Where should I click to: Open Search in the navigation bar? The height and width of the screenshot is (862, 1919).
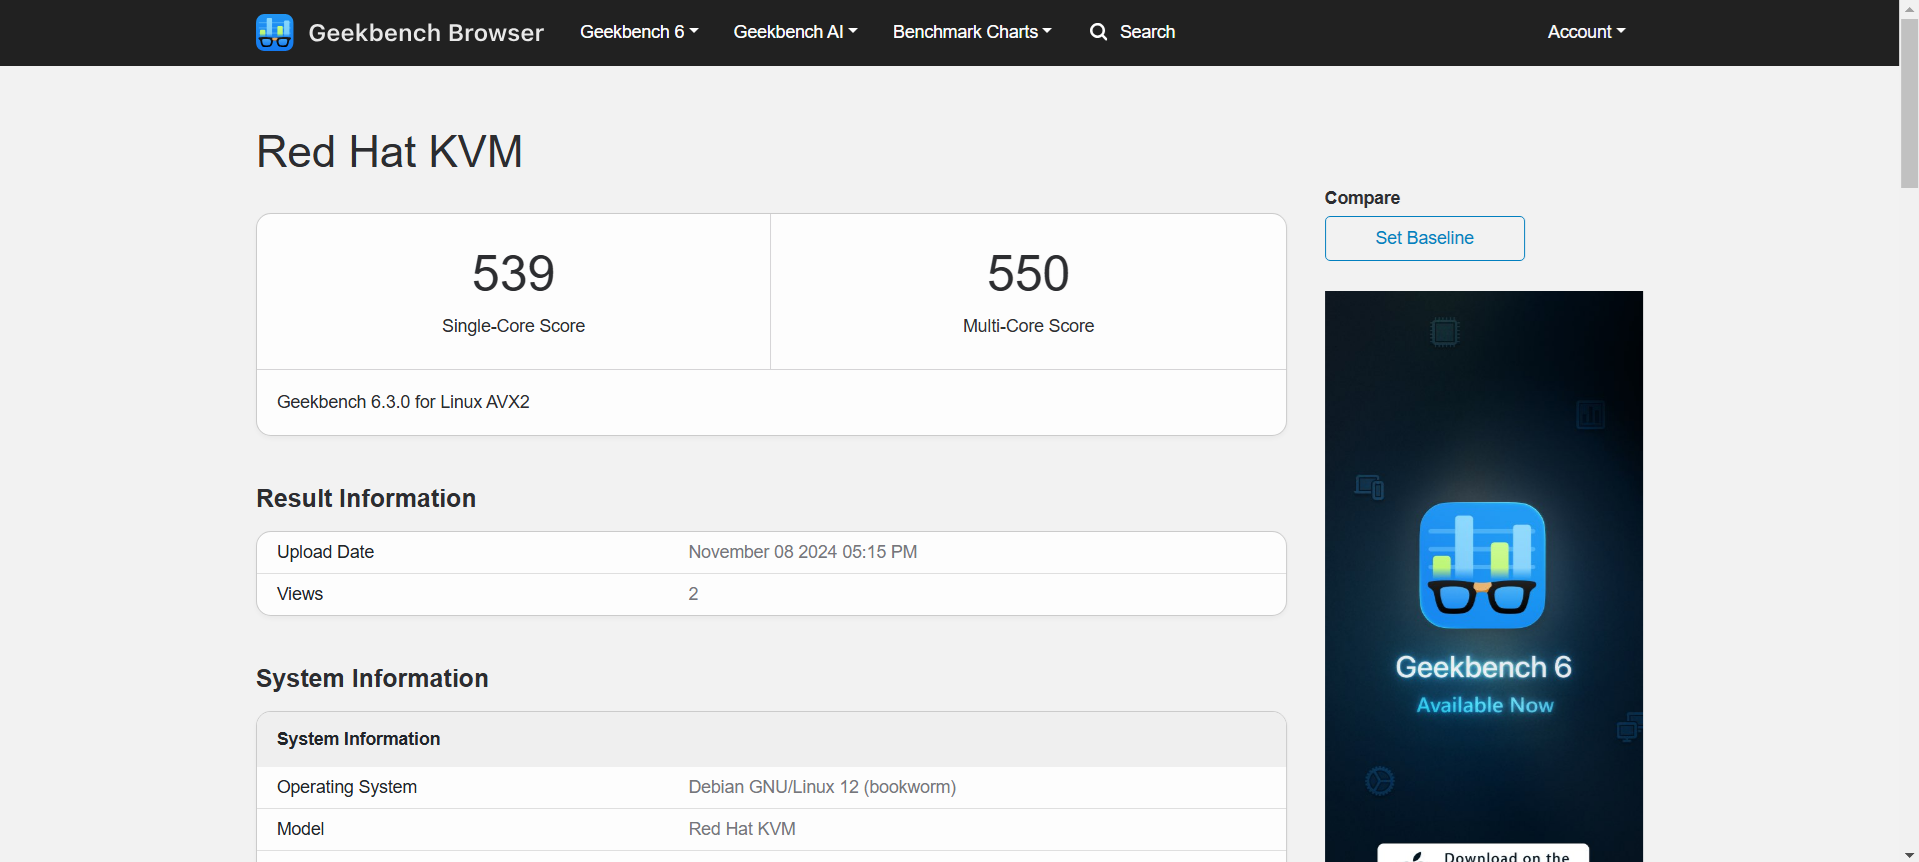click(1147, 32)
